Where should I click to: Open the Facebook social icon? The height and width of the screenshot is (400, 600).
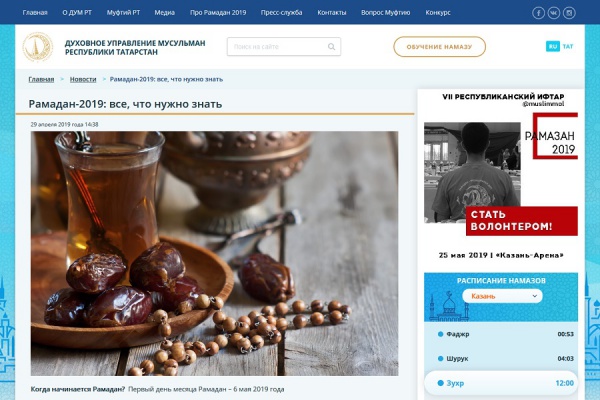coord(538,13)
